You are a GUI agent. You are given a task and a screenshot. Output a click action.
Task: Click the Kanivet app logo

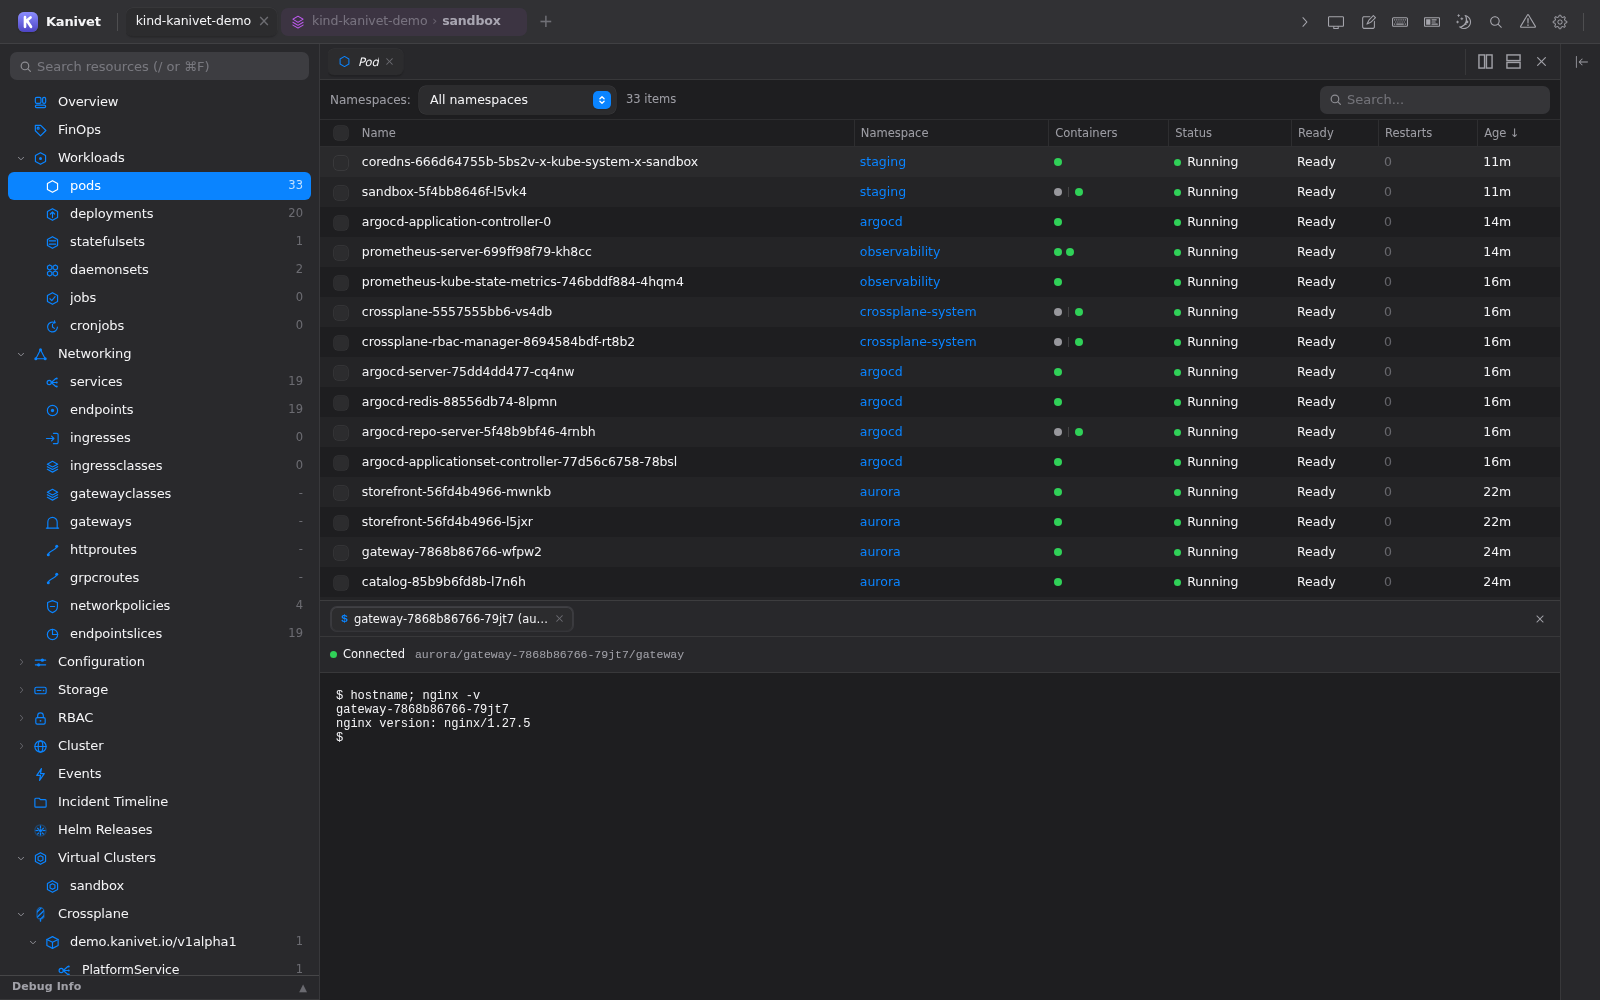(28, 21)
